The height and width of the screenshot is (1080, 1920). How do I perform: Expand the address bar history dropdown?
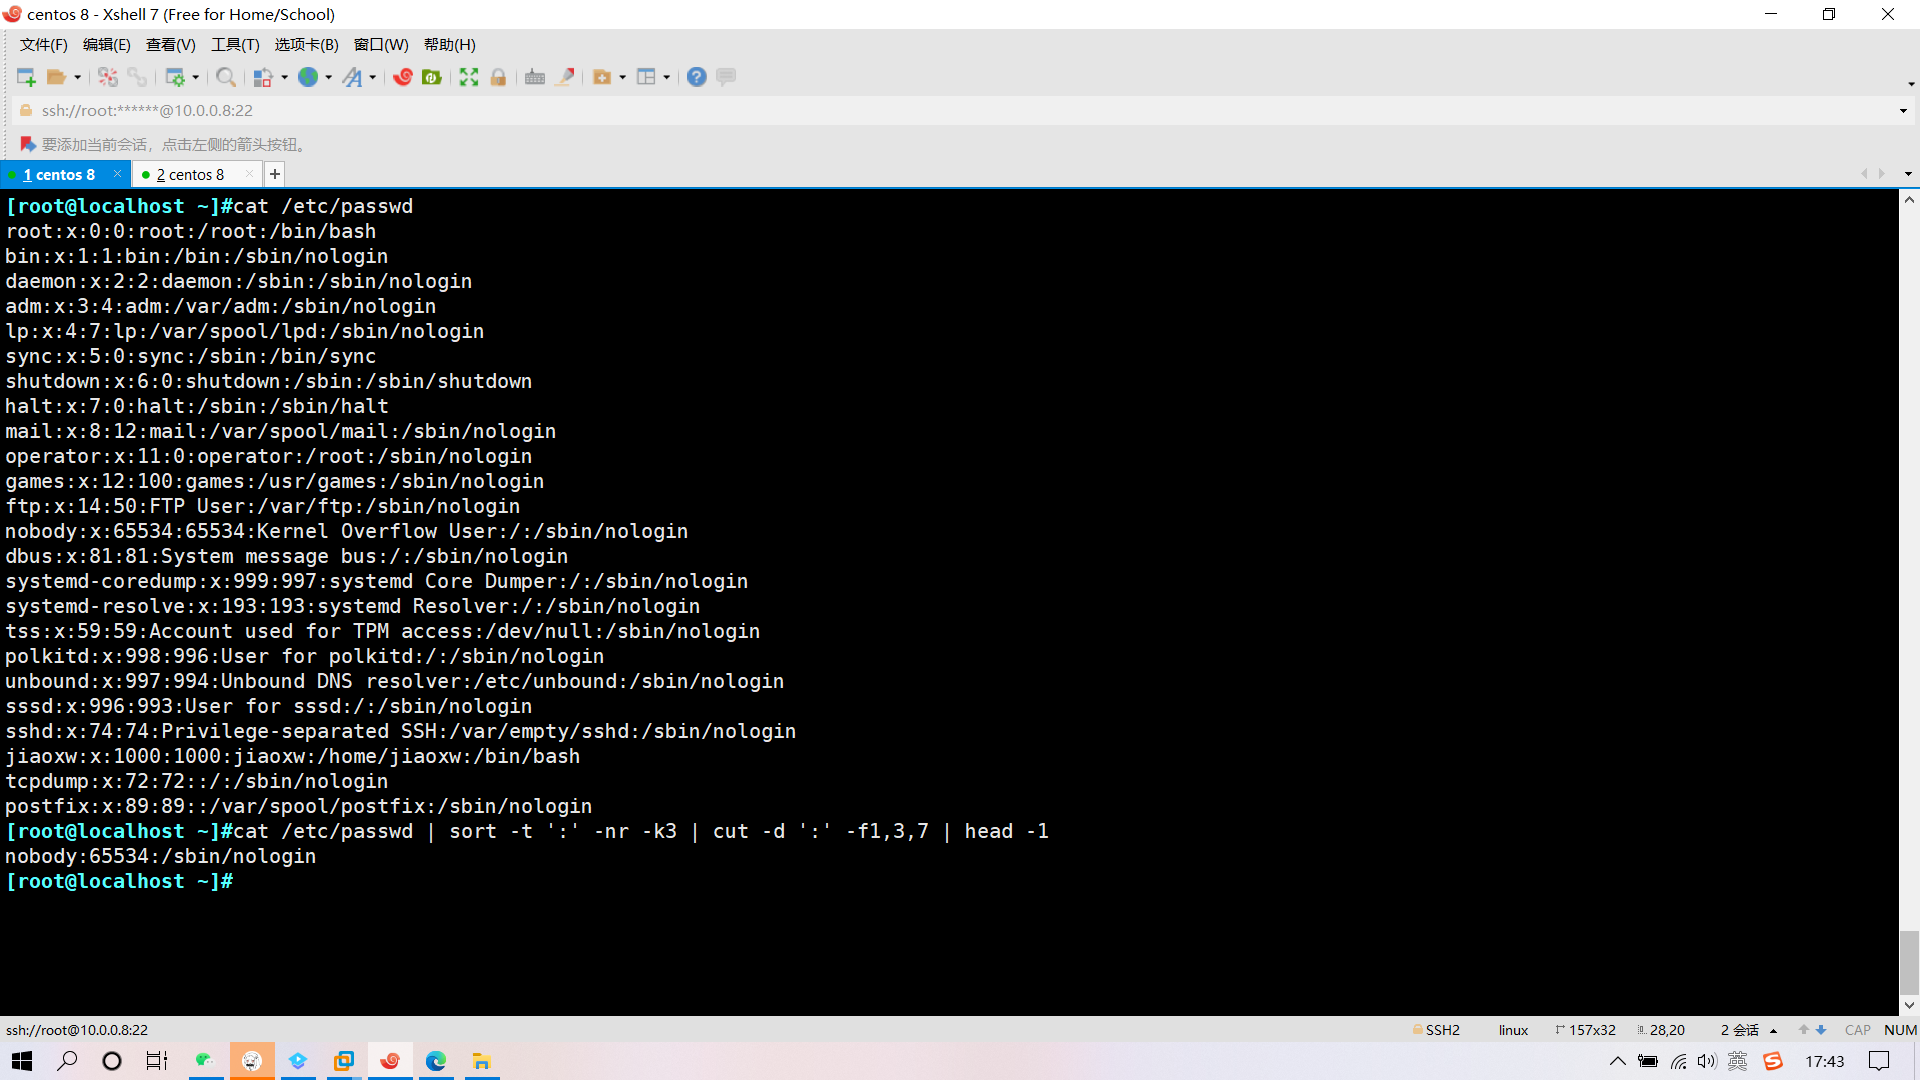[1903, 111]
